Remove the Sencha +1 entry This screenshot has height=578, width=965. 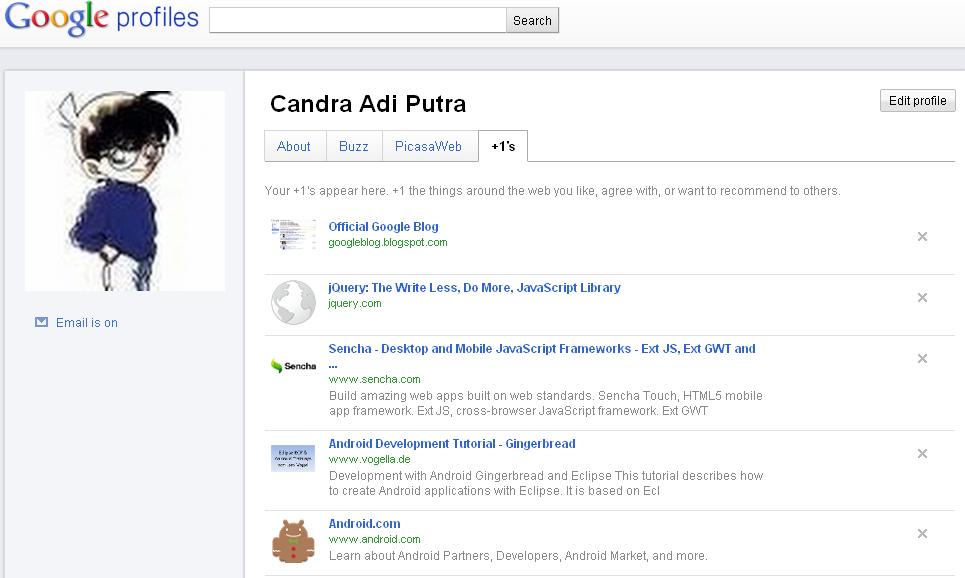(x=922, y=359)
